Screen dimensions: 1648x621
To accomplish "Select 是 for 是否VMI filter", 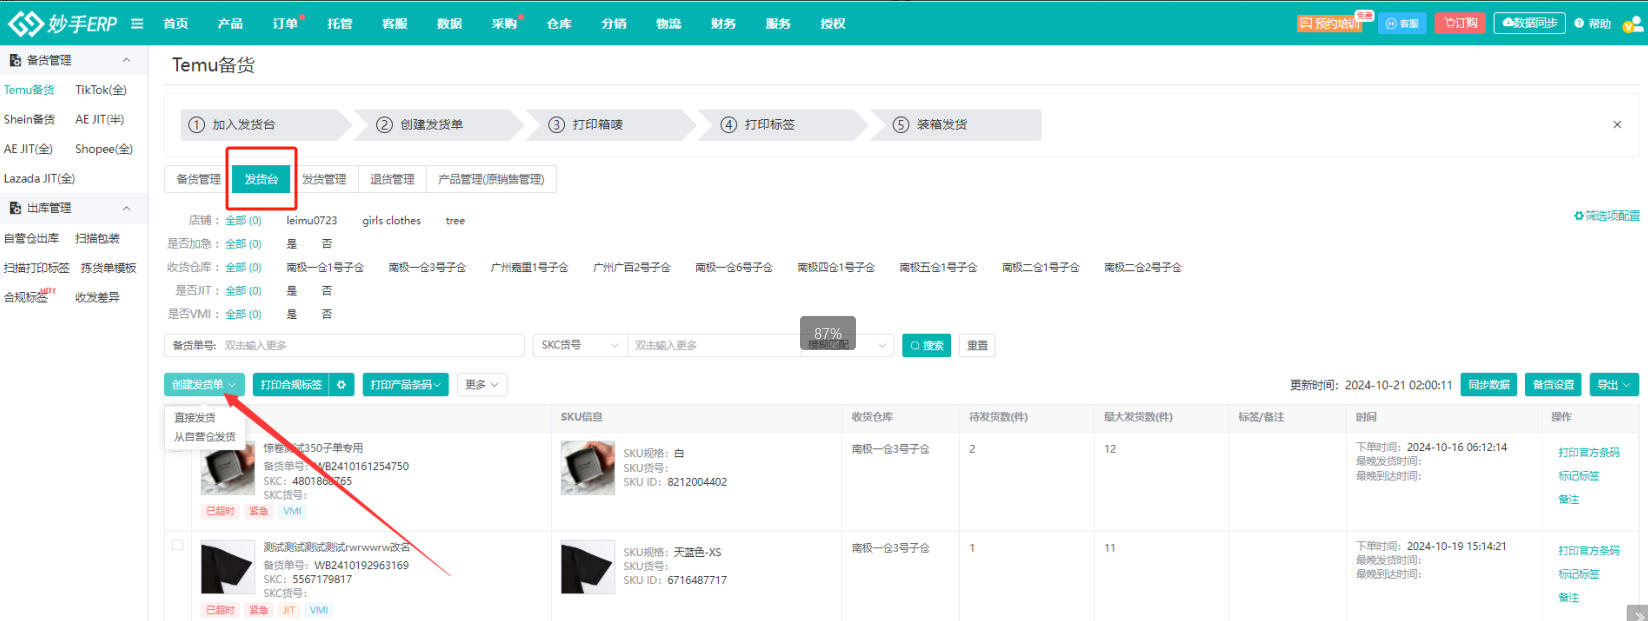I will tap(292, 314).
